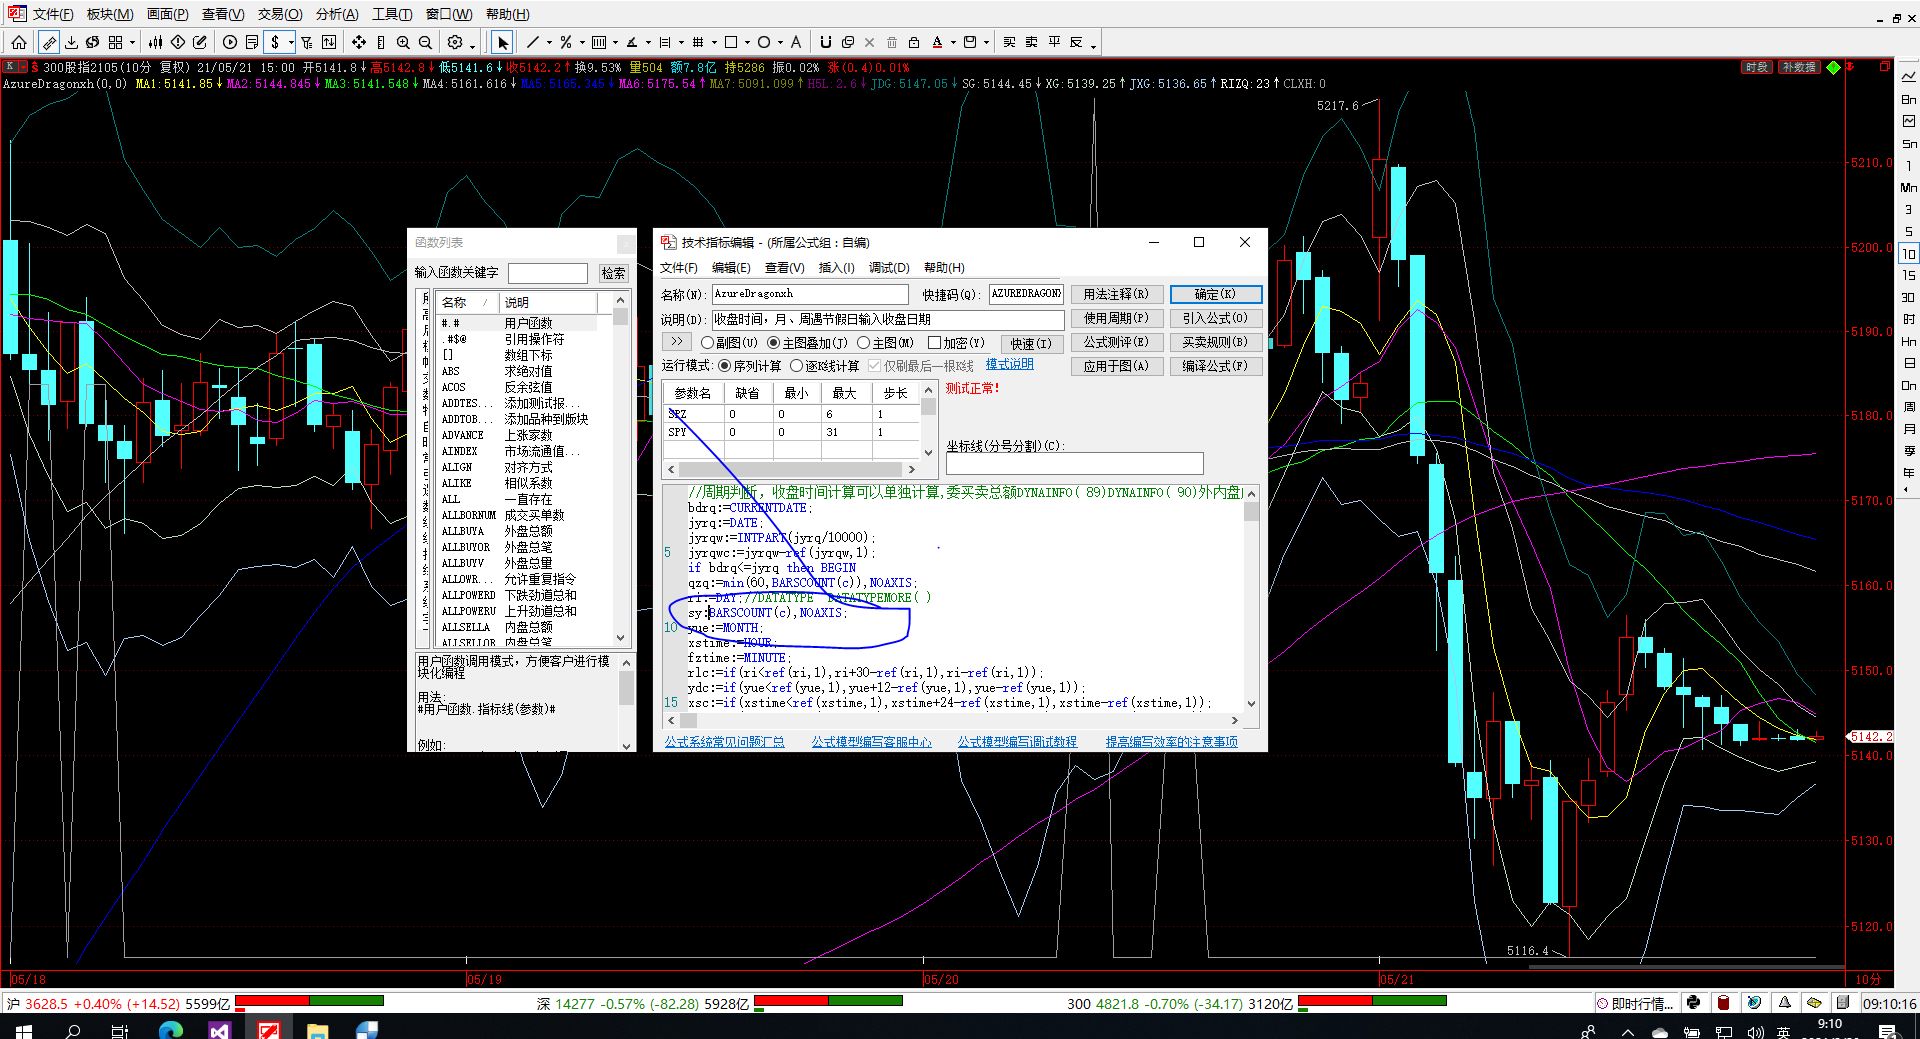Select the text annotation 'A' tool

click(x=796, y=42)
